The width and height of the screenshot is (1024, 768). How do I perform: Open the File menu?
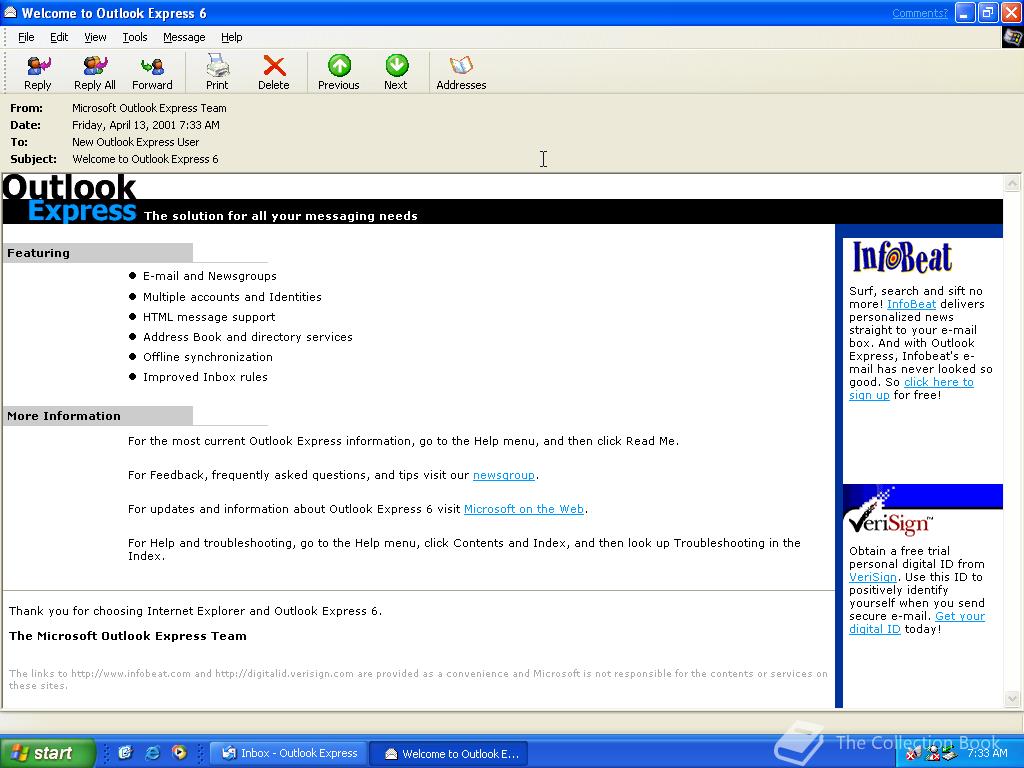tap(26, 37)
